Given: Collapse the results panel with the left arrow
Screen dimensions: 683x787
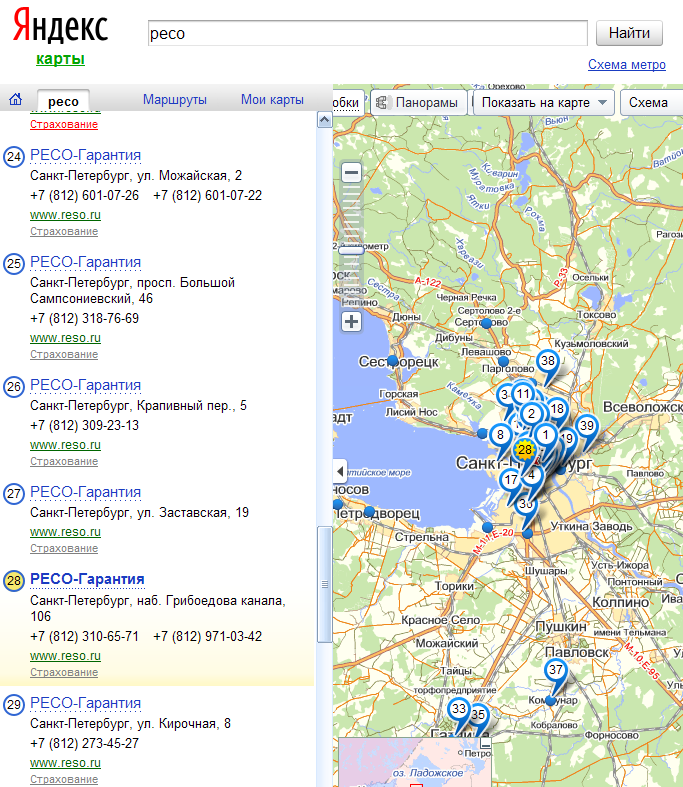Looking at the screenshot, I should pos(340,471).
